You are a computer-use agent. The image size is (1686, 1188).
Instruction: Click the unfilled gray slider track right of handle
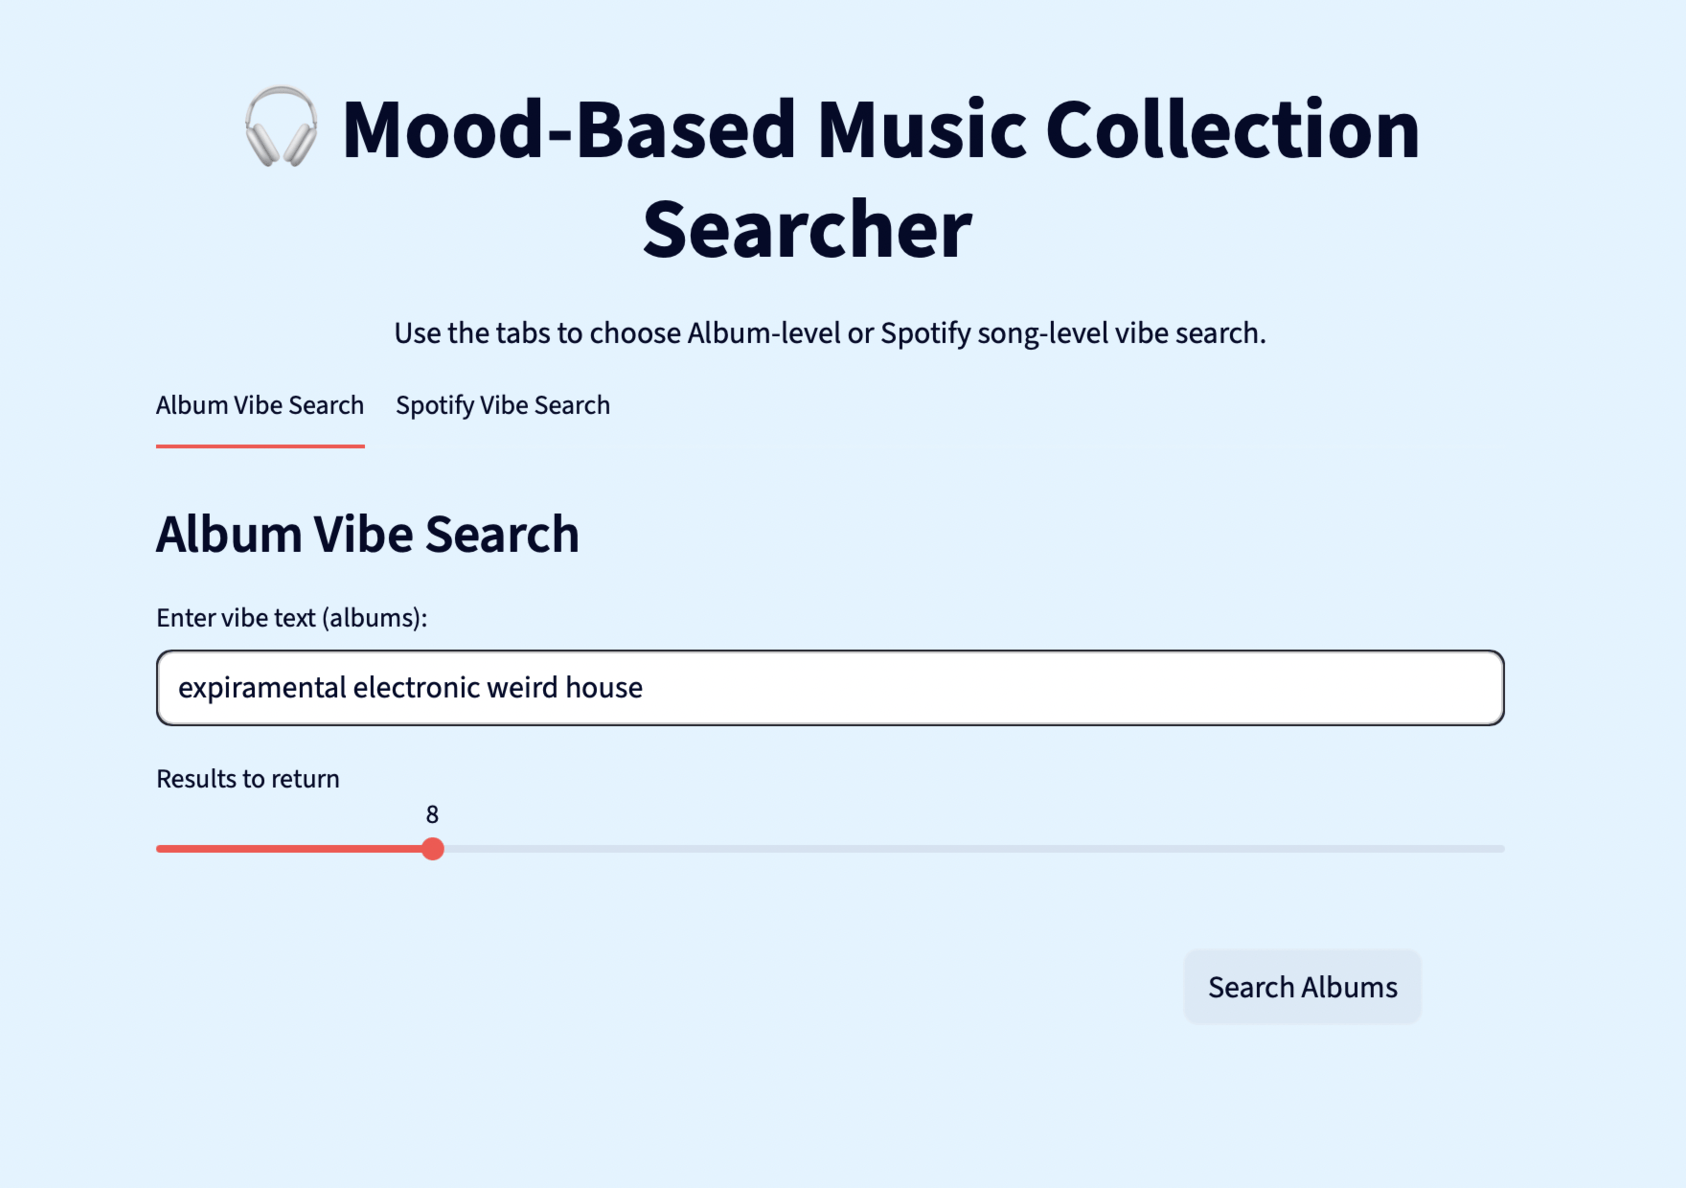pos(960,849)
